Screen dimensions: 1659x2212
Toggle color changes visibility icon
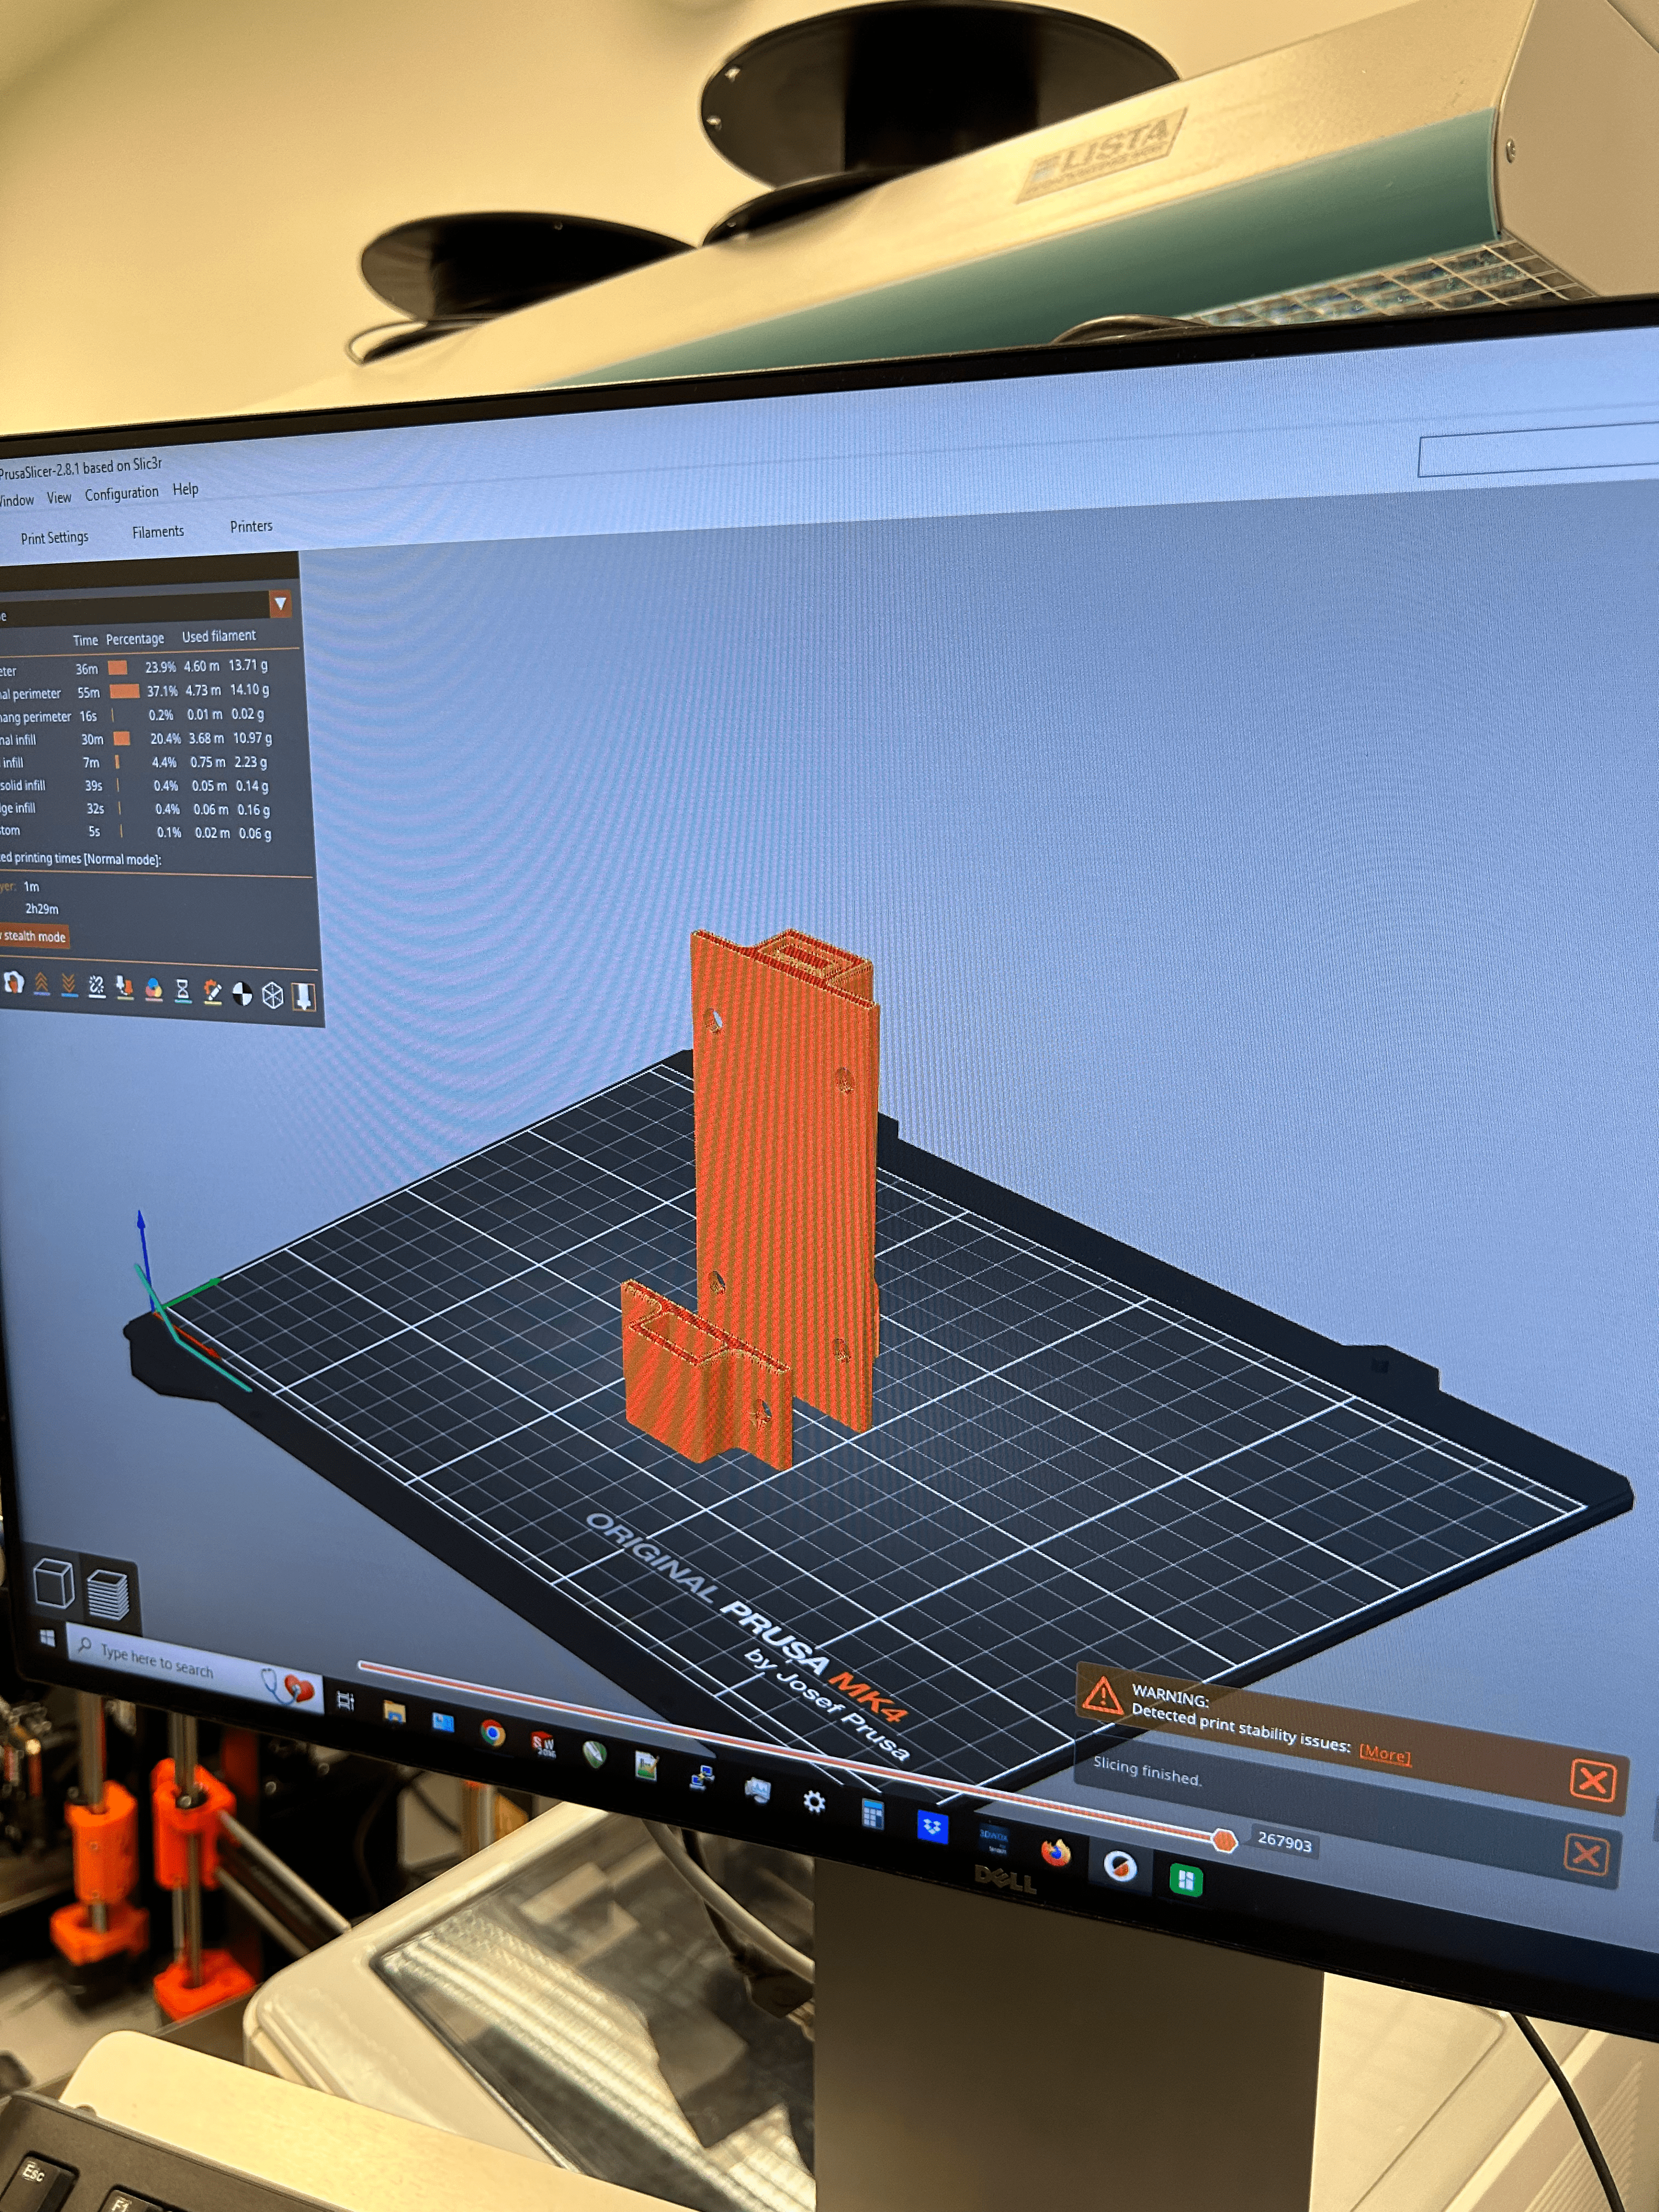pos(153,989)
